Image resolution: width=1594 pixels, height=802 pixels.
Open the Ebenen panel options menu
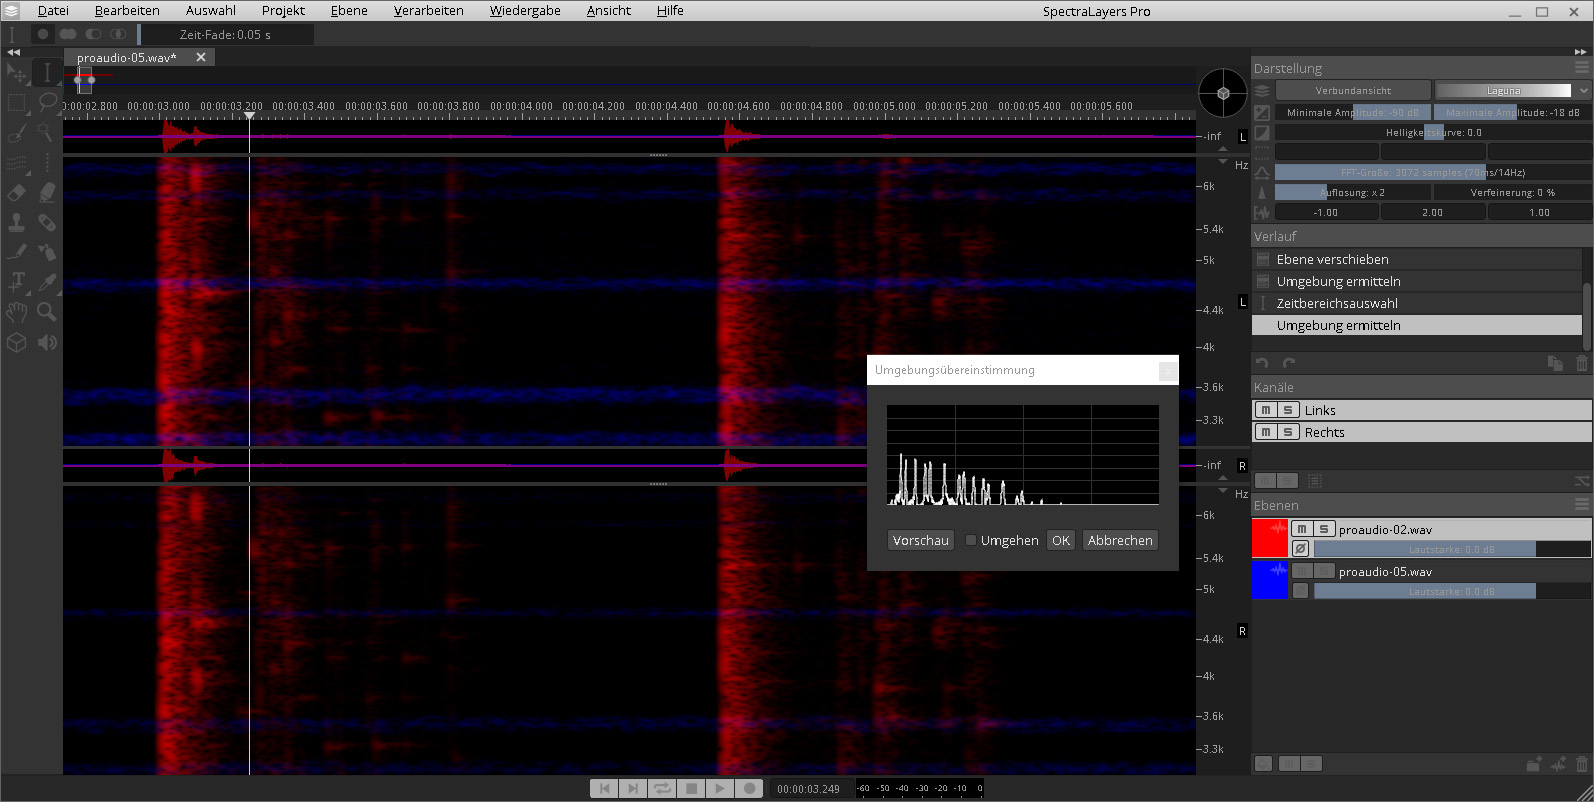tap(1581, 505)
